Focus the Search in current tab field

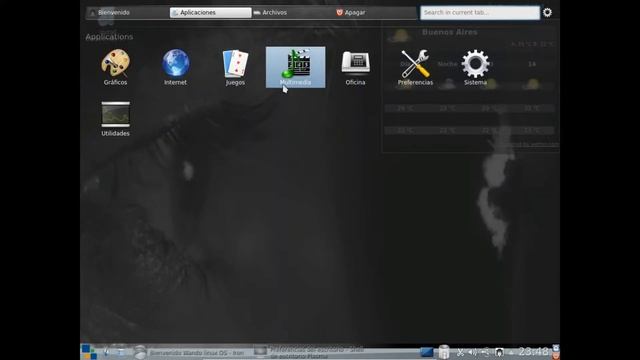click(x=480, y=13)
